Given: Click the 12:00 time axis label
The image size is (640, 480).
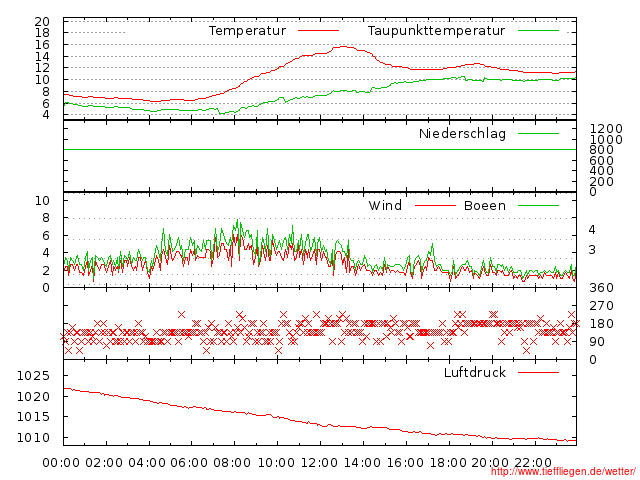Looking at the screenshot, I should [320, 463].
